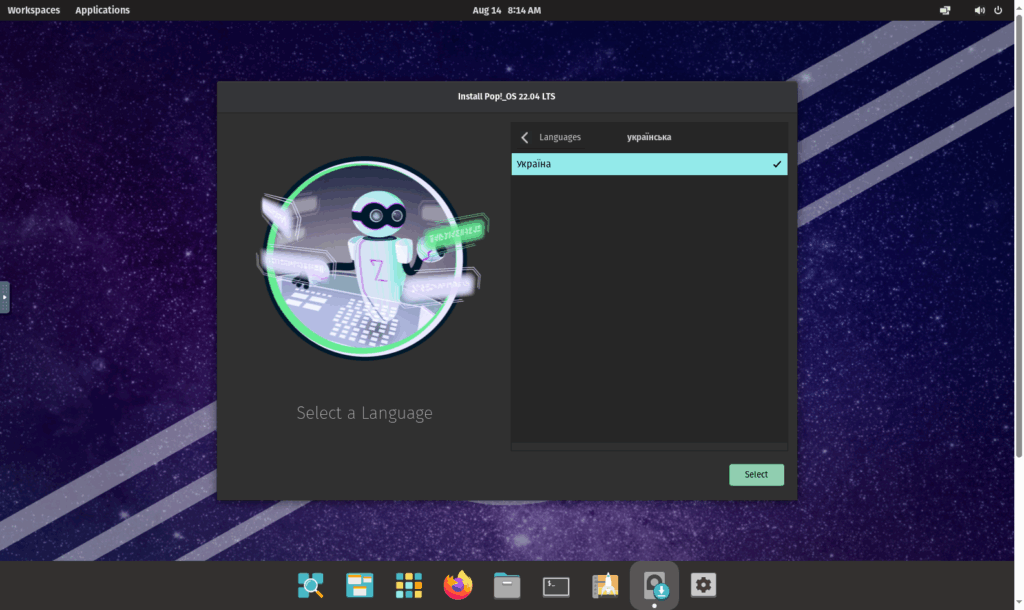The height and width of the screenshot is (610, 1024).
Task: Select the Україна region row
Action: (x=640, y=164)
